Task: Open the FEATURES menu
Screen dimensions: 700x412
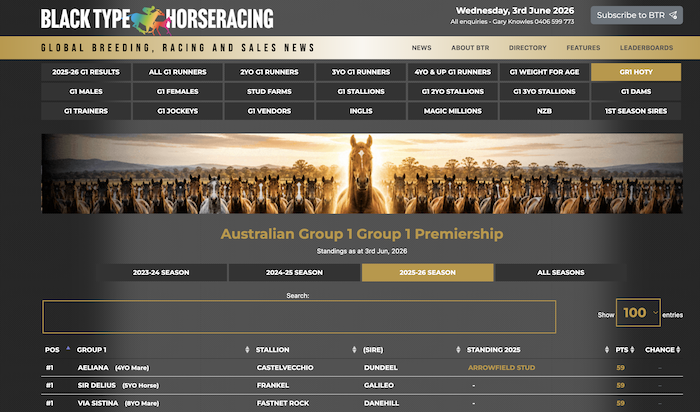Action: [x=583, y=48]
